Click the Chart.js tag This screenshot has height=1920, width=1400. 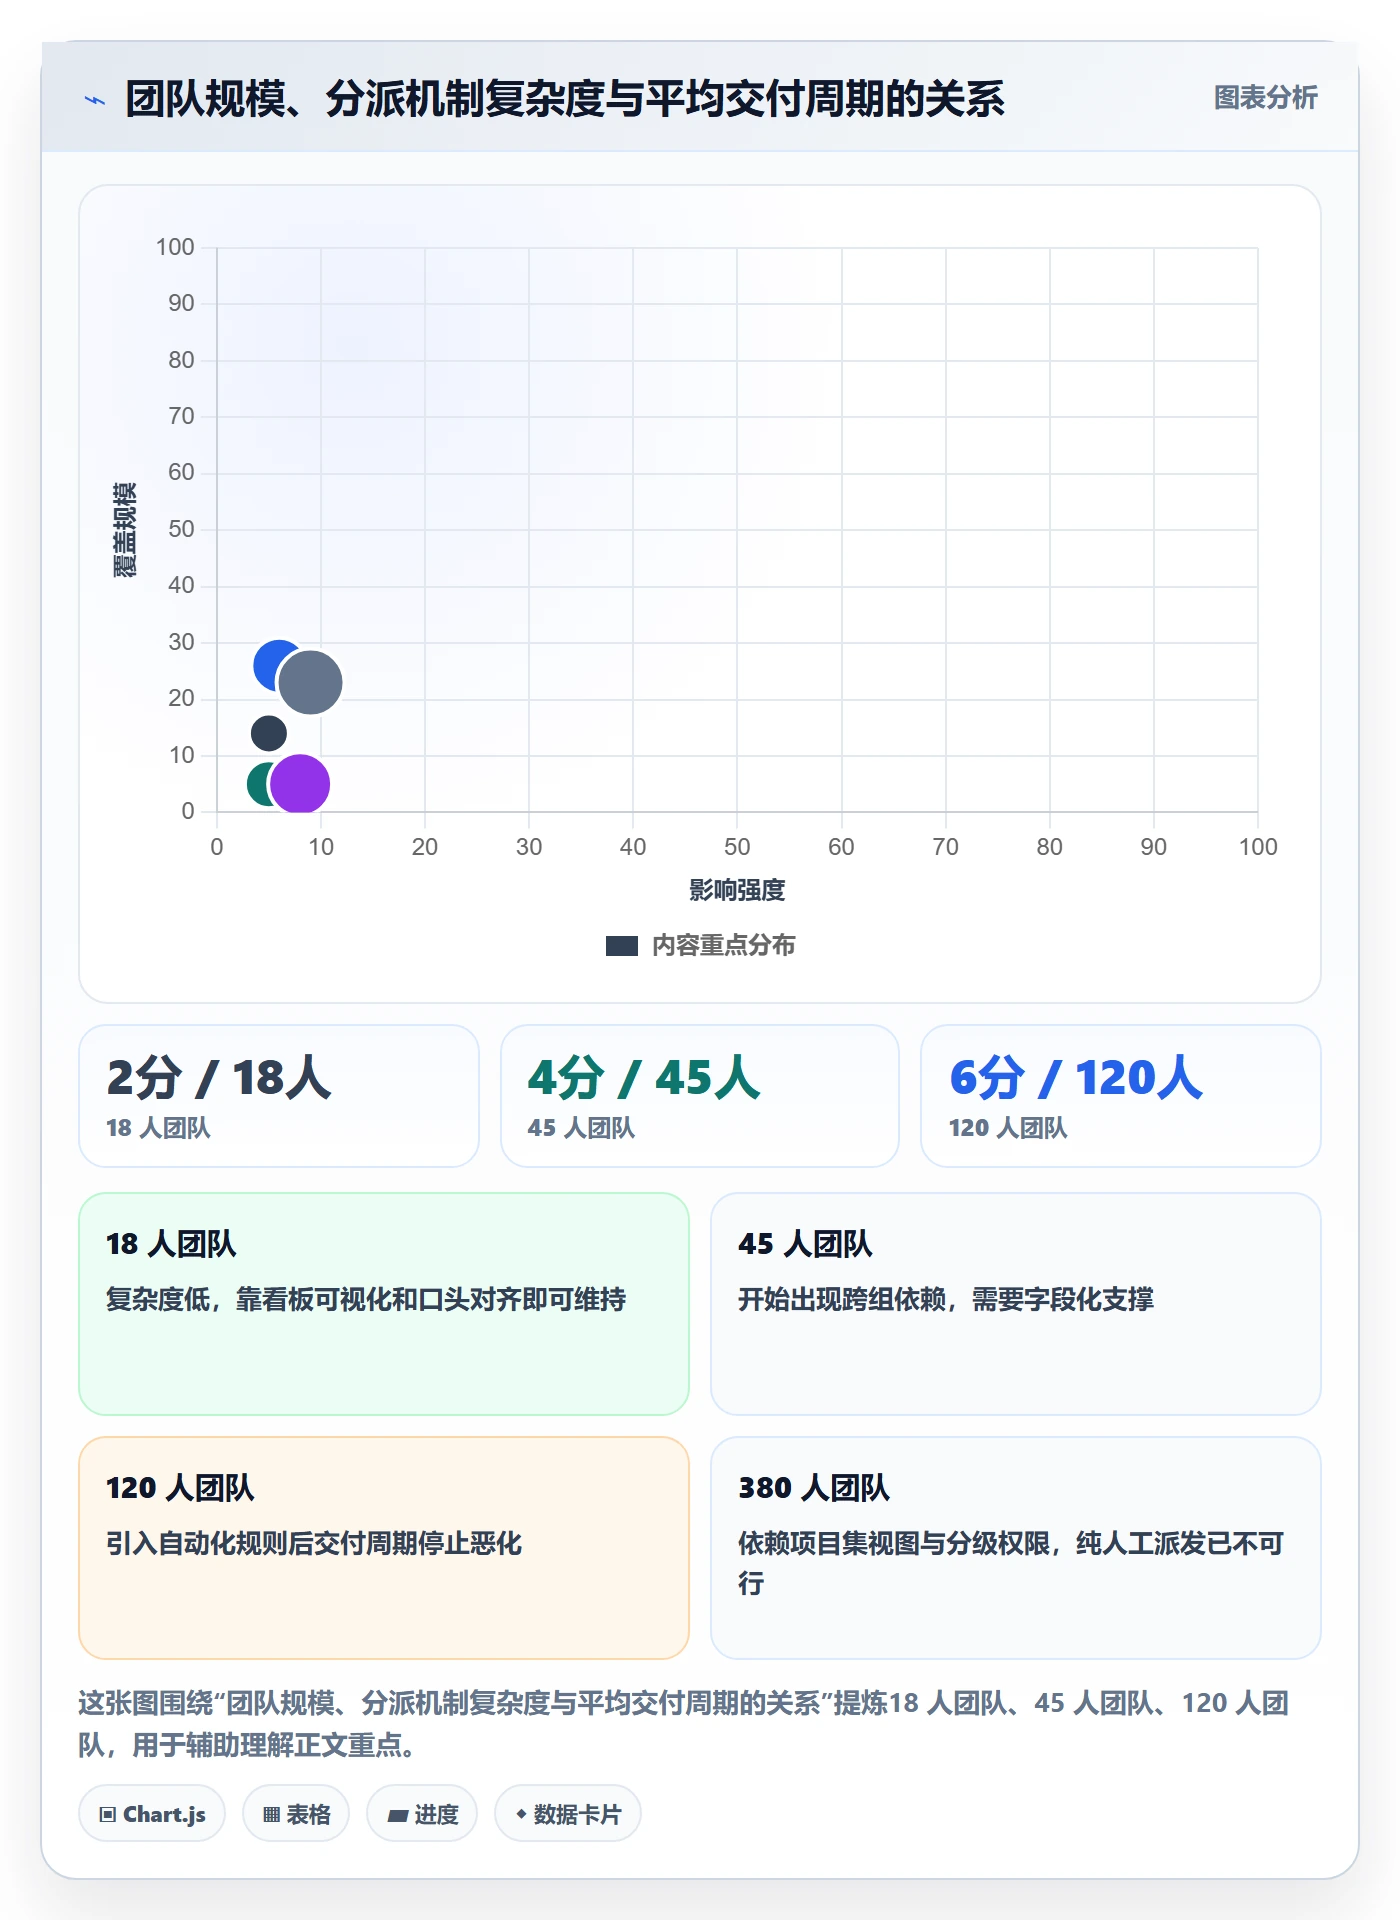click(x=152, y=1813)
